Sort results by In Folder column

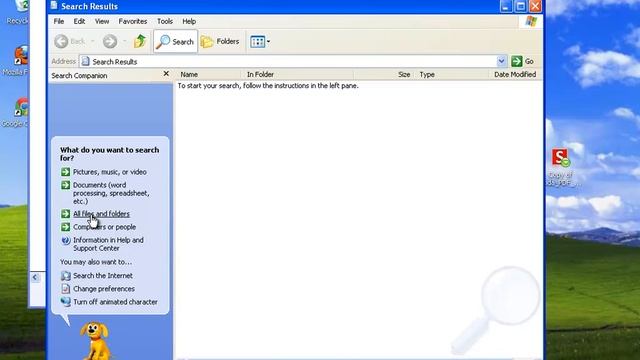tap(298, 74)
